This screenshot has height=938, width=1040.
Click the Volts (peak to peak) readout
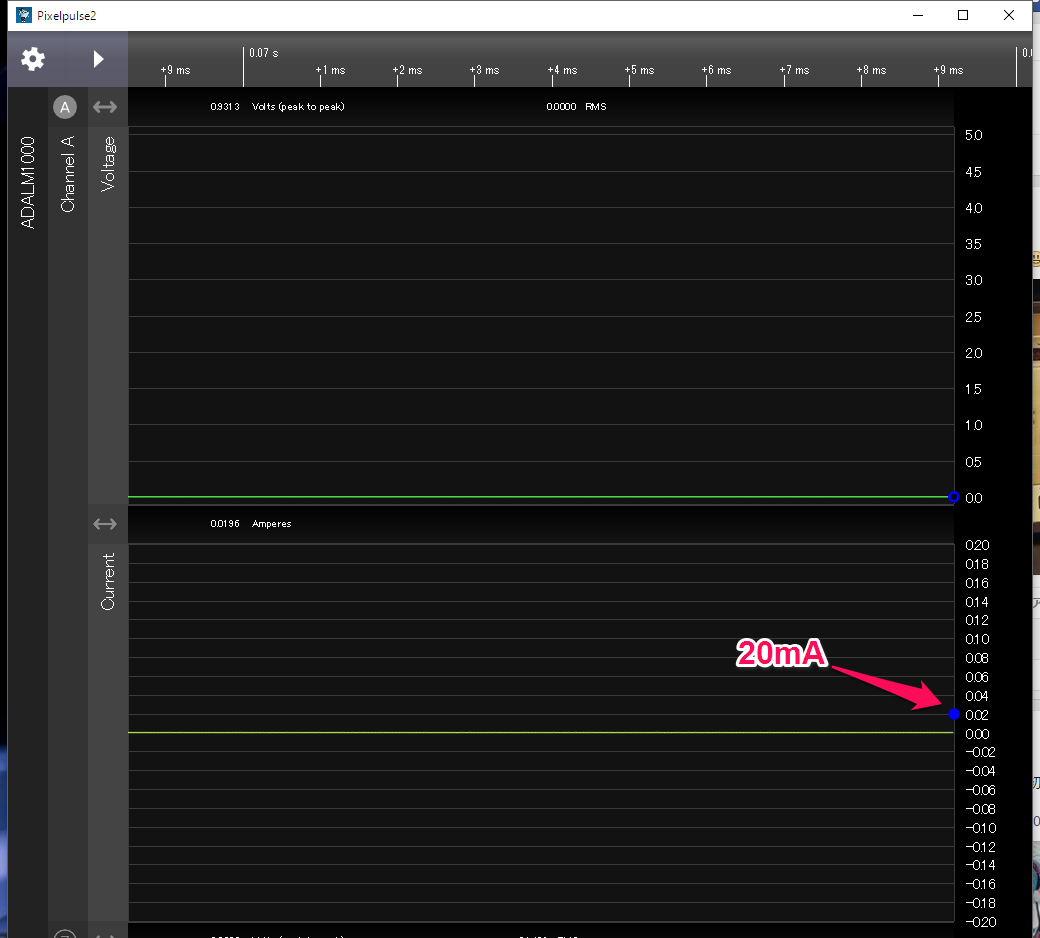[x=297, y=107]
